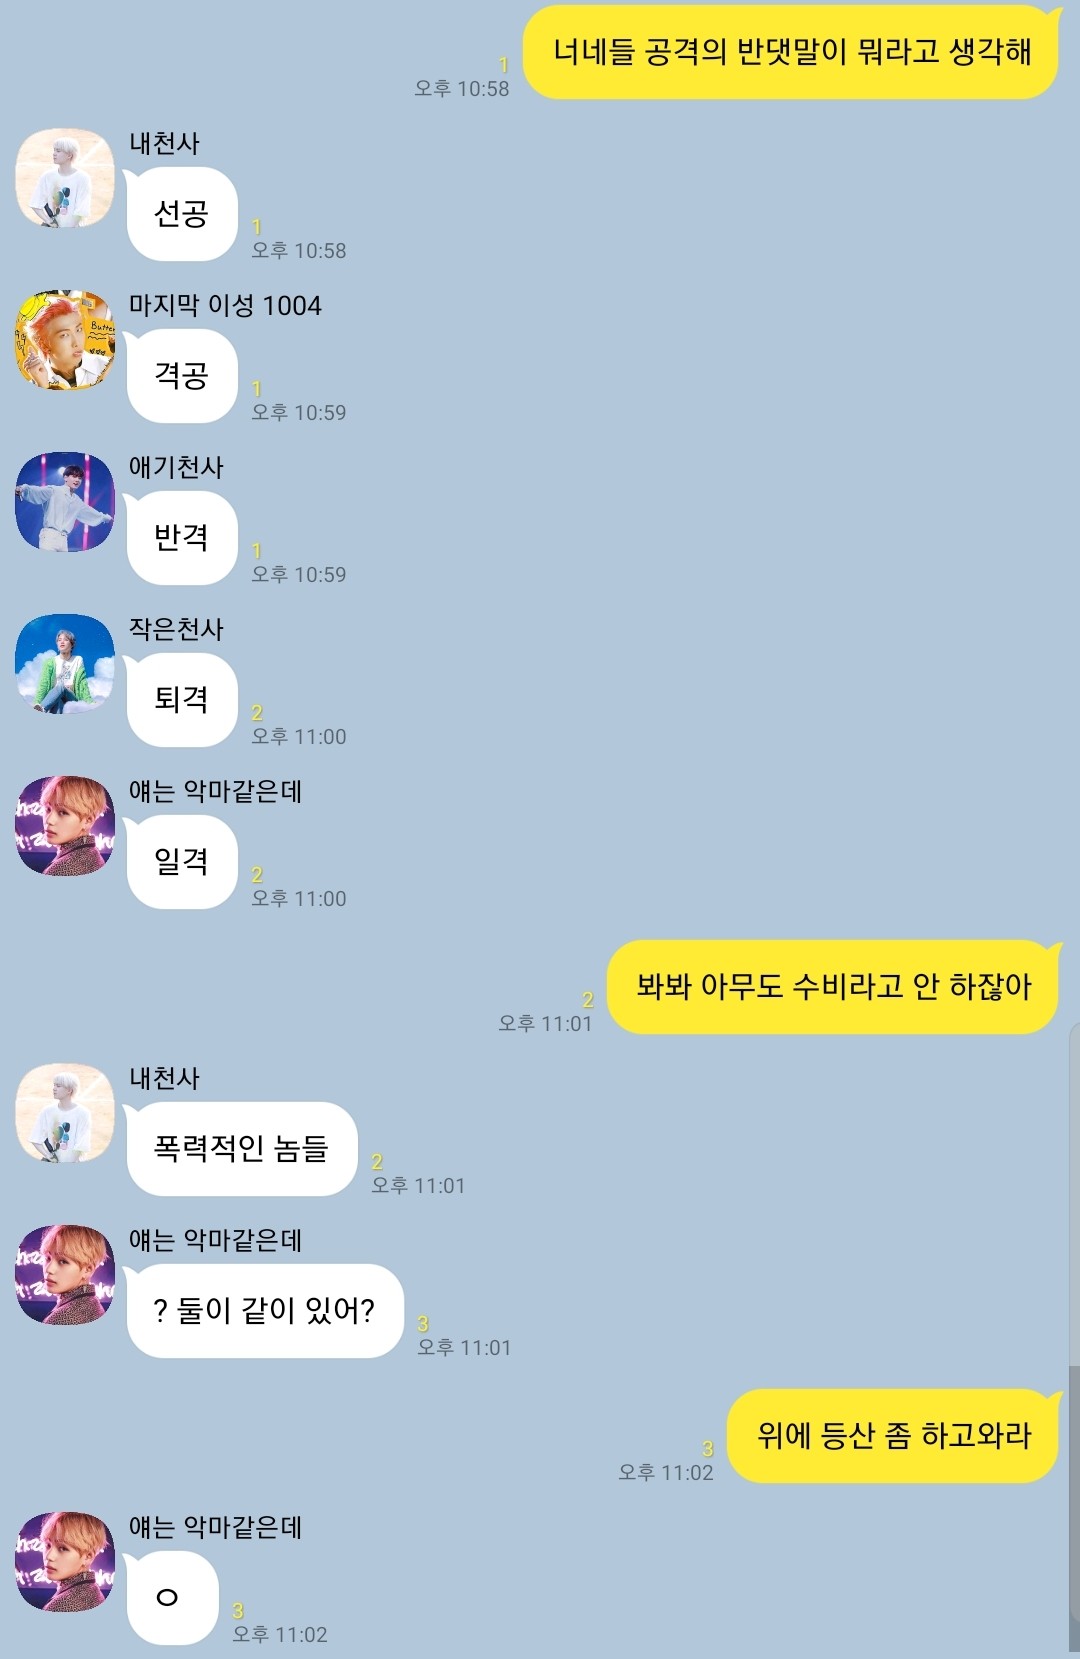This screenshot has width=1080, height=1659.
Task: Click the sender name '마지막 이성 1004'
Action: (x=225, y=305)
